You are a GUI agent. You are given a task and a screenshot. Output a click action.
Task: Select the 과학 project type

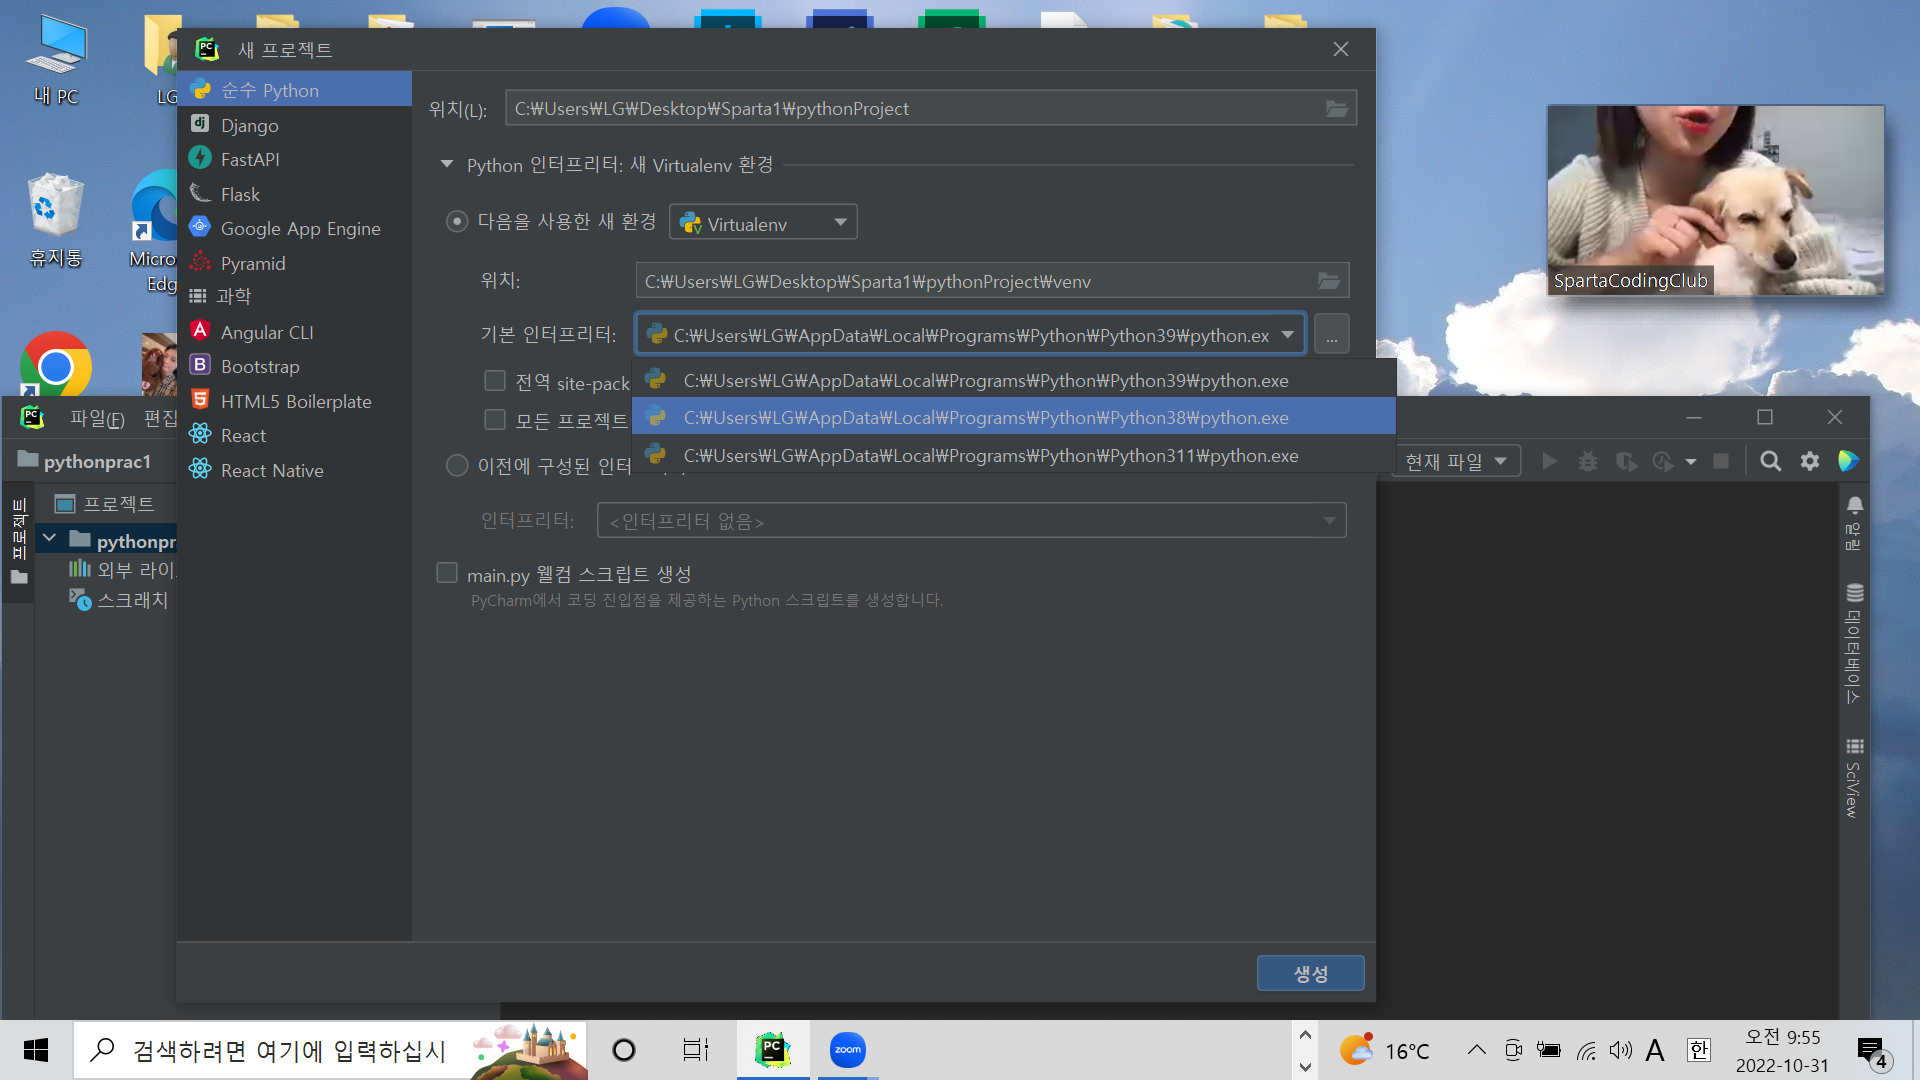[295, 296]
